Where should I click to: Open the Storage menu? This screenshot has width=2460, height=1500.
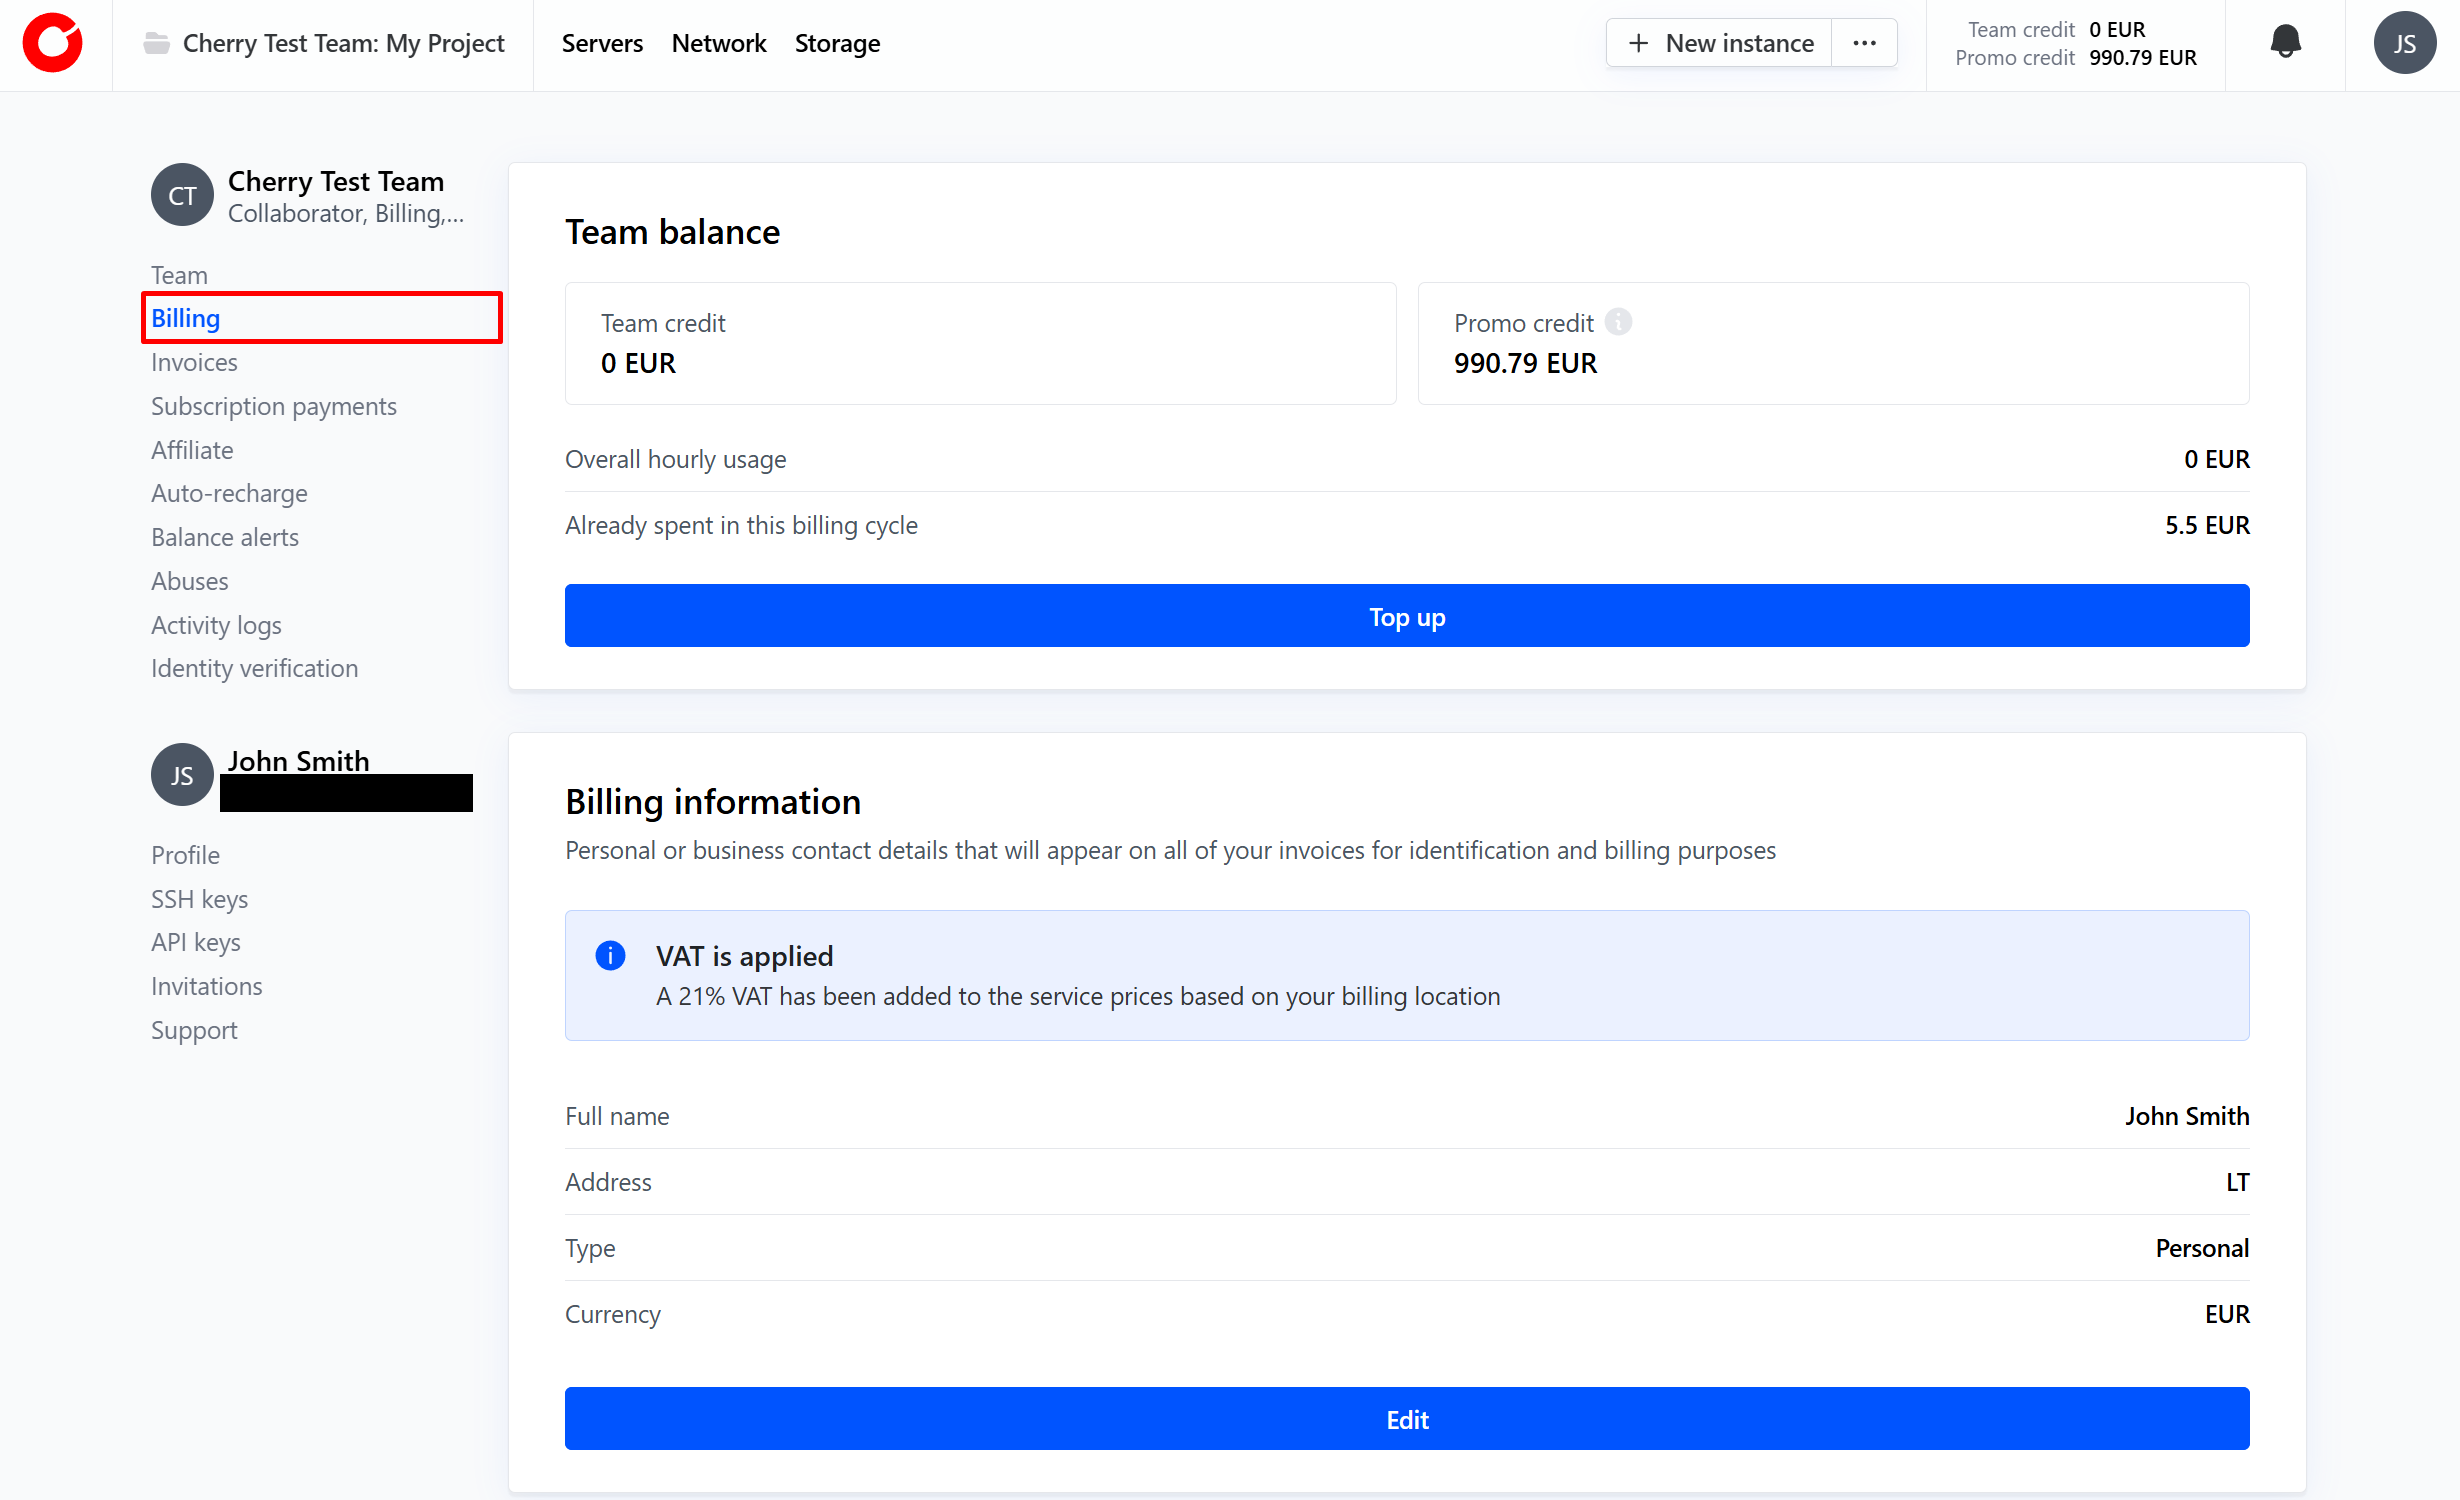point(837,43)
